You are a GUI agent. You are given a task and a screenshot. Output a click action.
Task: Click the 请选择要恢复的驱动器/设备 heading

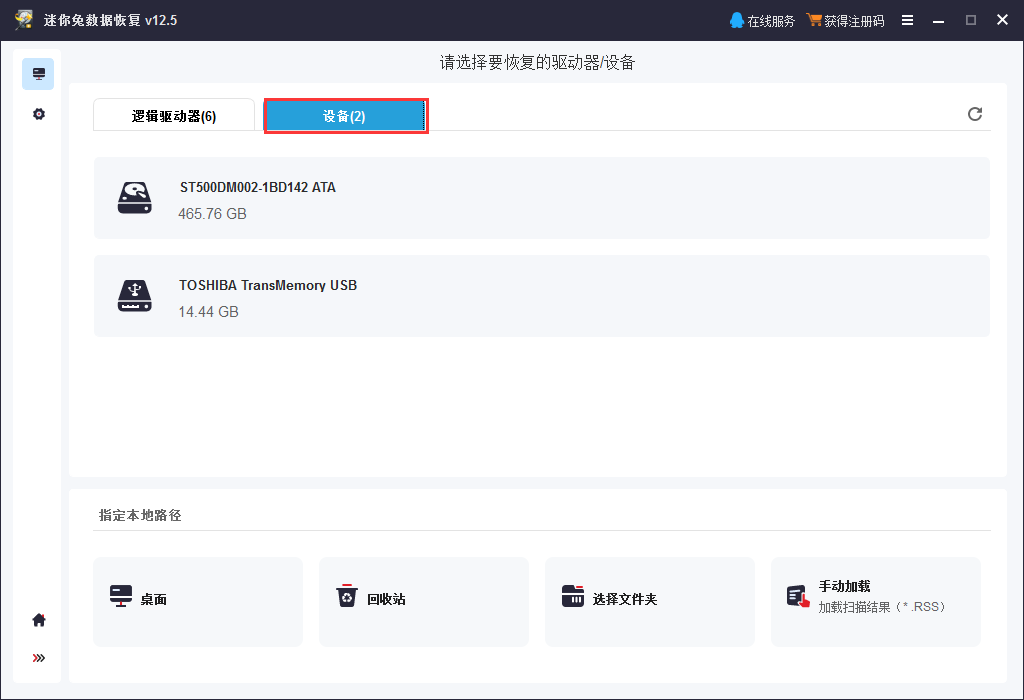[537, 63]
